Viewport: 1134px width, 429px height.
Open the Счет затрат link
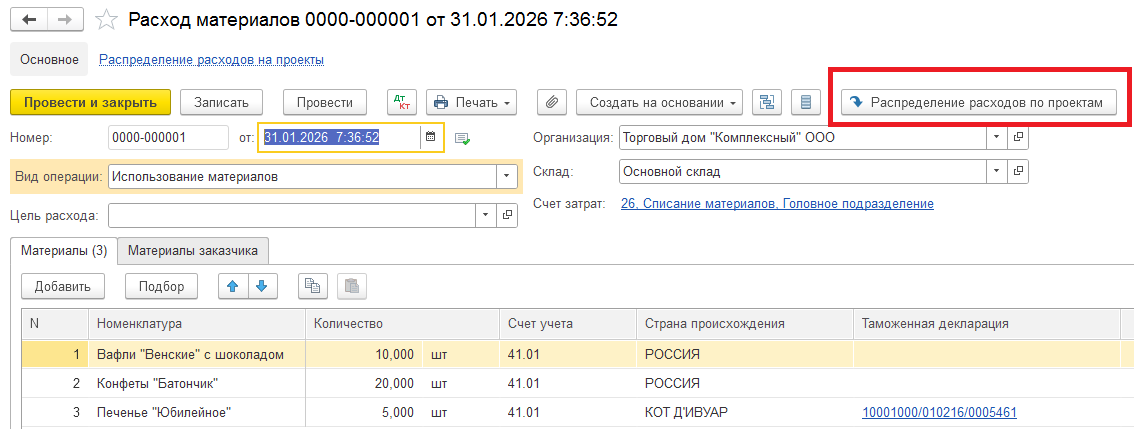pos(777,203)
